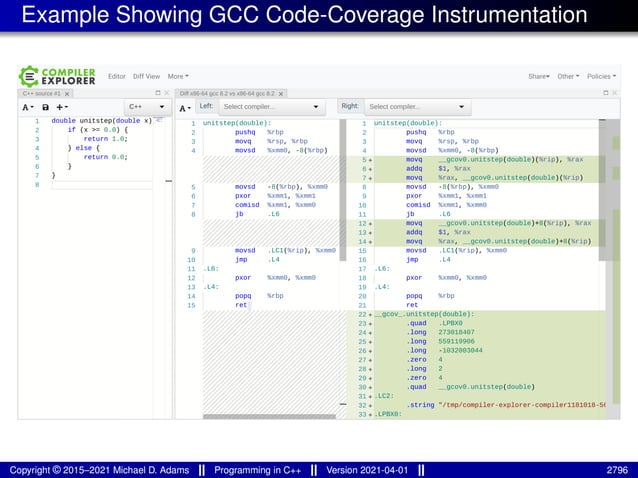Open the plus add-new menu in source pane
The width and height of the screenshot is (638, 478).
(62, 107)
